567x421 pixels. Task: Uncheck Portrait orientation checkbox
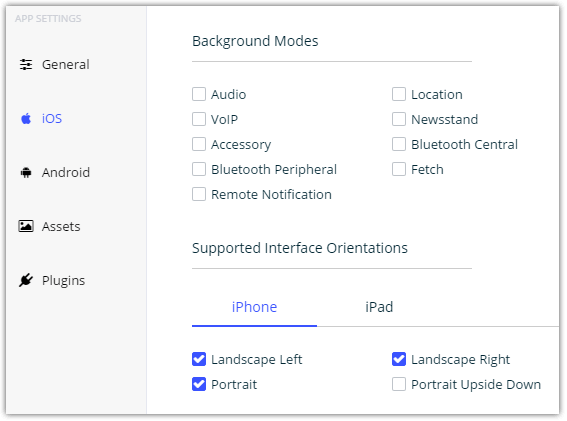pos(199,384)
